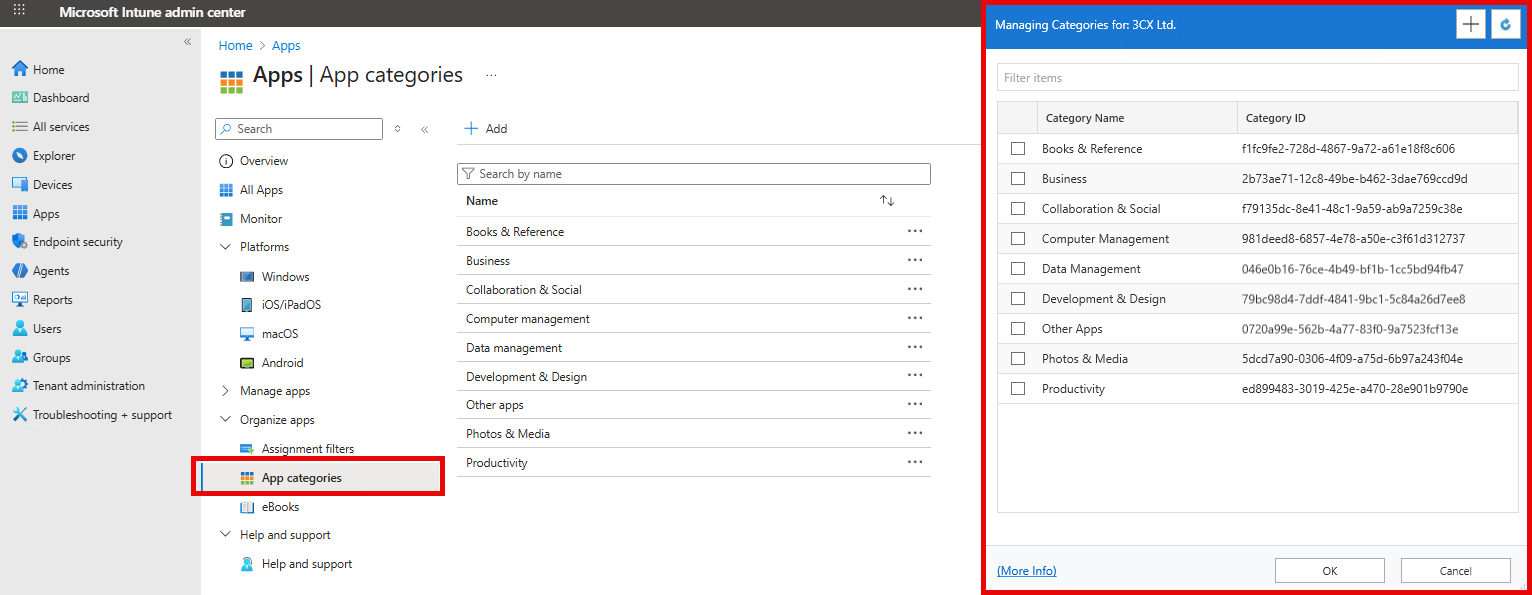Click the Add button to create a category
This screenshot has height=595, width=1532.
tap(485, 128)
